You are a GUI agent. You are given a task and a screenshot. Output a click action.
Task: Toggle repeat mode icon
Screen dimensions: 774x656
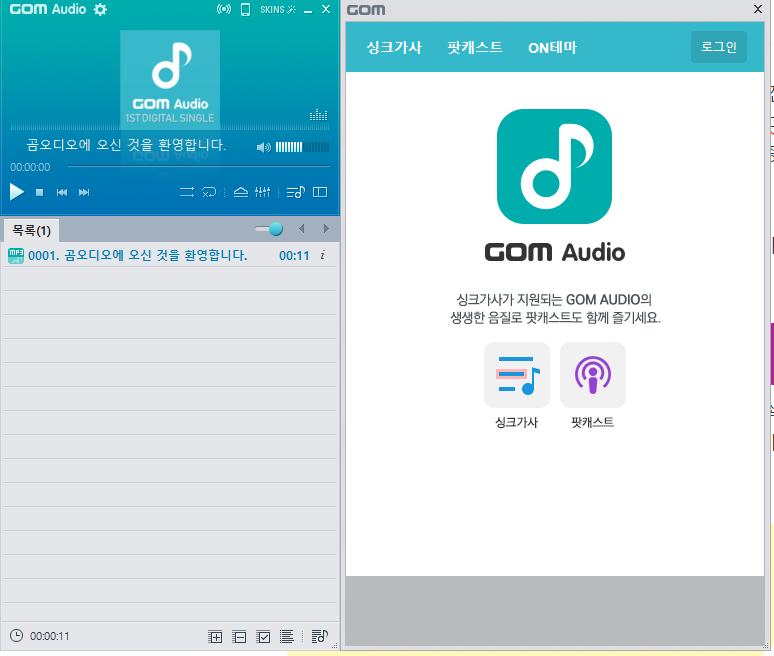187,192
